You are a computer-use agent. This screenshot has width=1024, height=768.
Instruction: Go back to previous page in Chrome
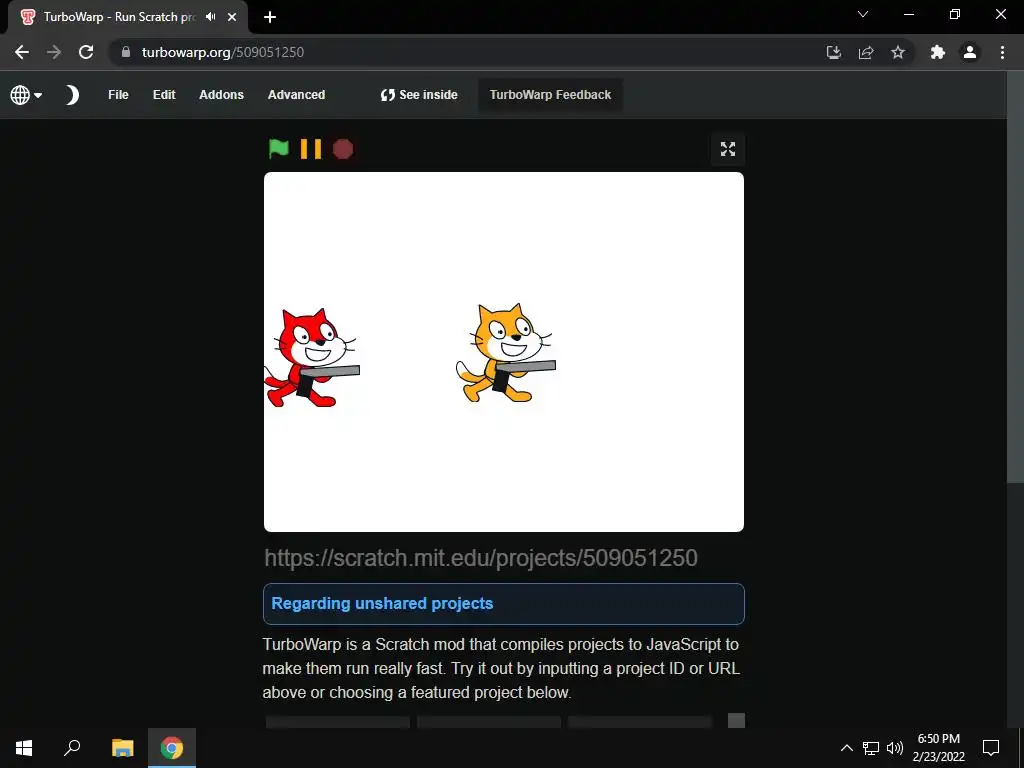click(22, 52)
